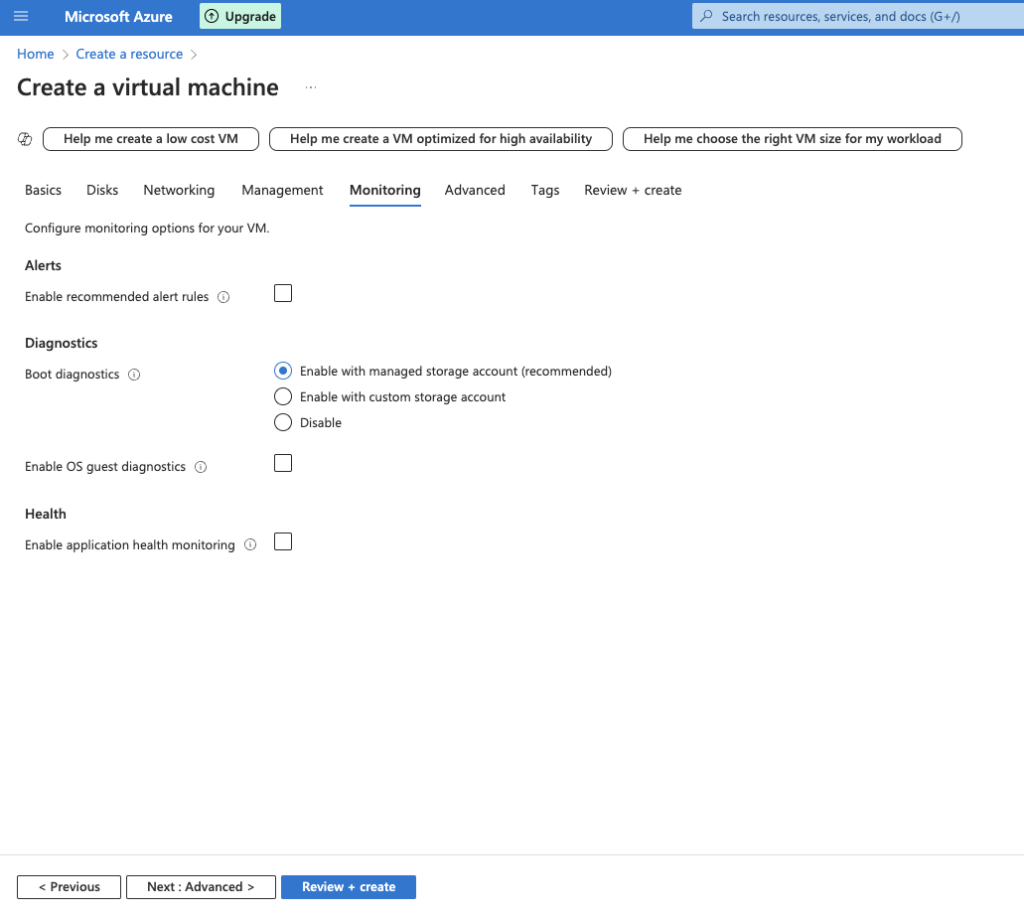The height and width of the screenshot is (916, 1024).
Task: Switch to the Disks tab
Action: 103,190
